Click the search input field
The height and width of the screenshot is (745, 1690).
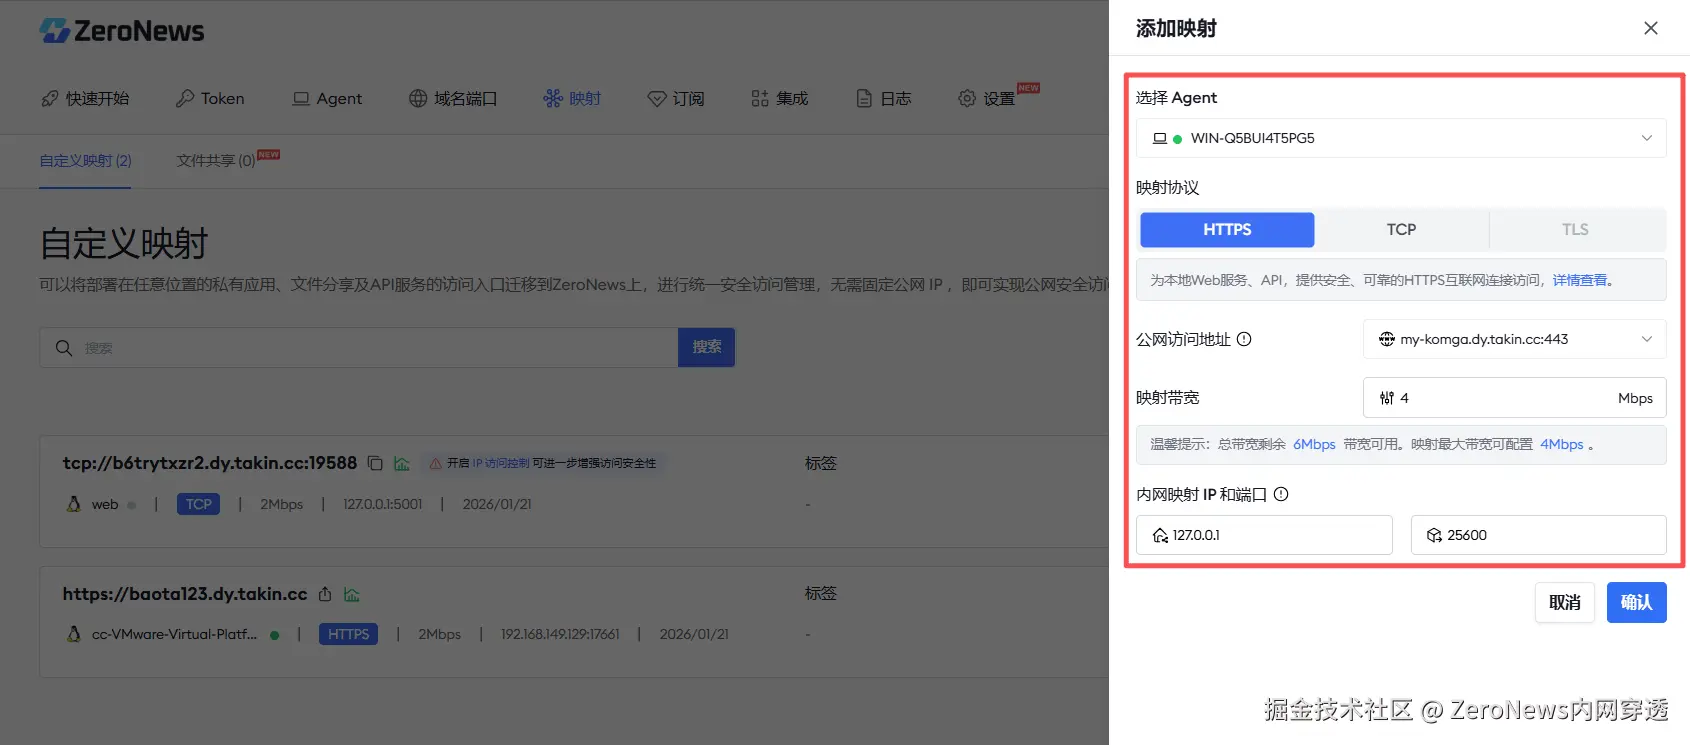point(359,347)
